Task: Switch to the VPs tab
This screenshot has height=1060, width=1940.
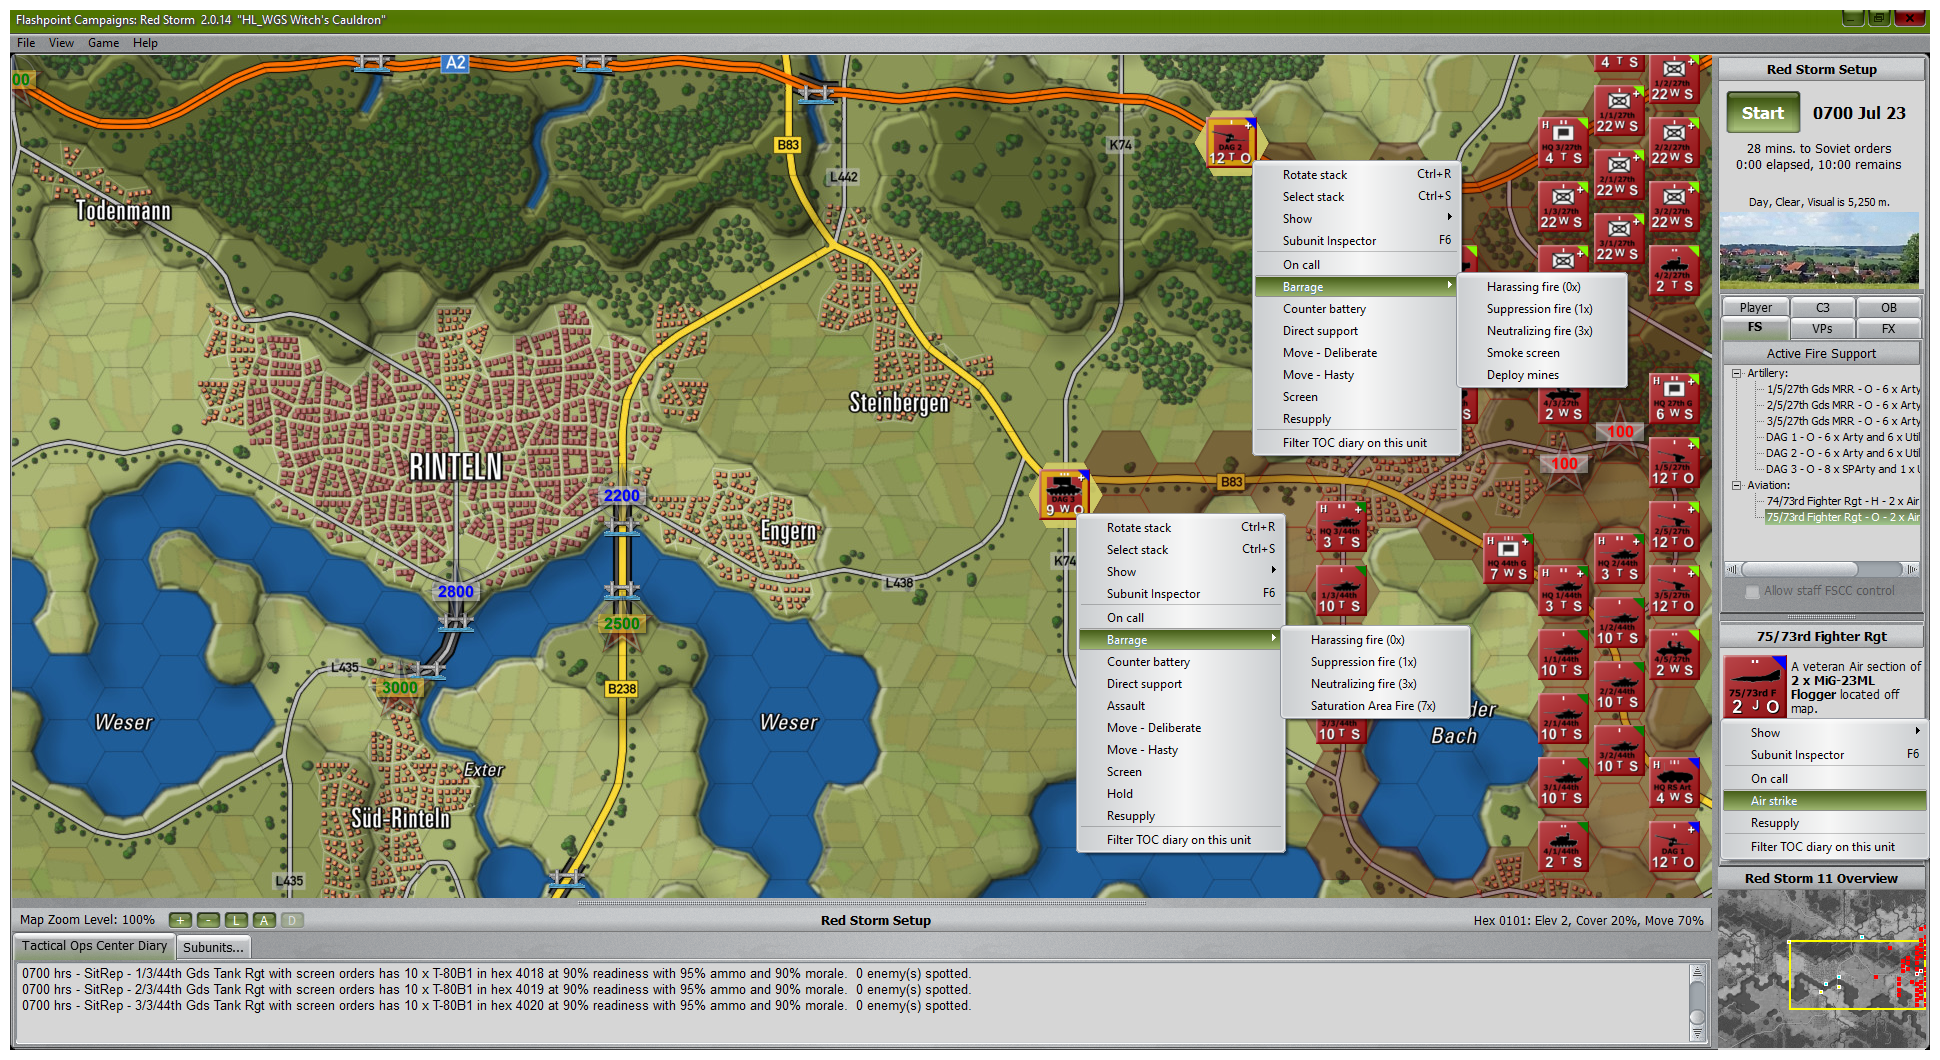Action: (1822, 329)
